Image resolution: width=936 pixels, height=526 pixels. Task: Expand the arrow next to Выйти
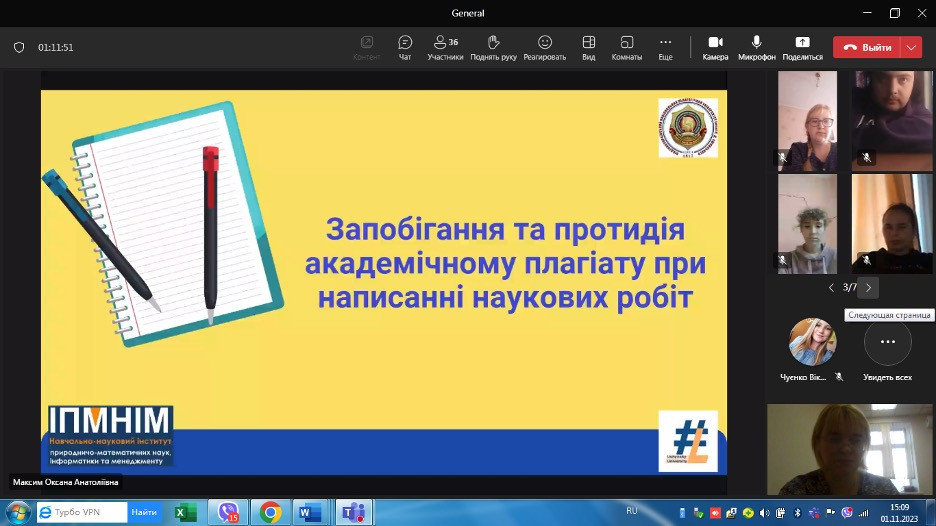911,47
